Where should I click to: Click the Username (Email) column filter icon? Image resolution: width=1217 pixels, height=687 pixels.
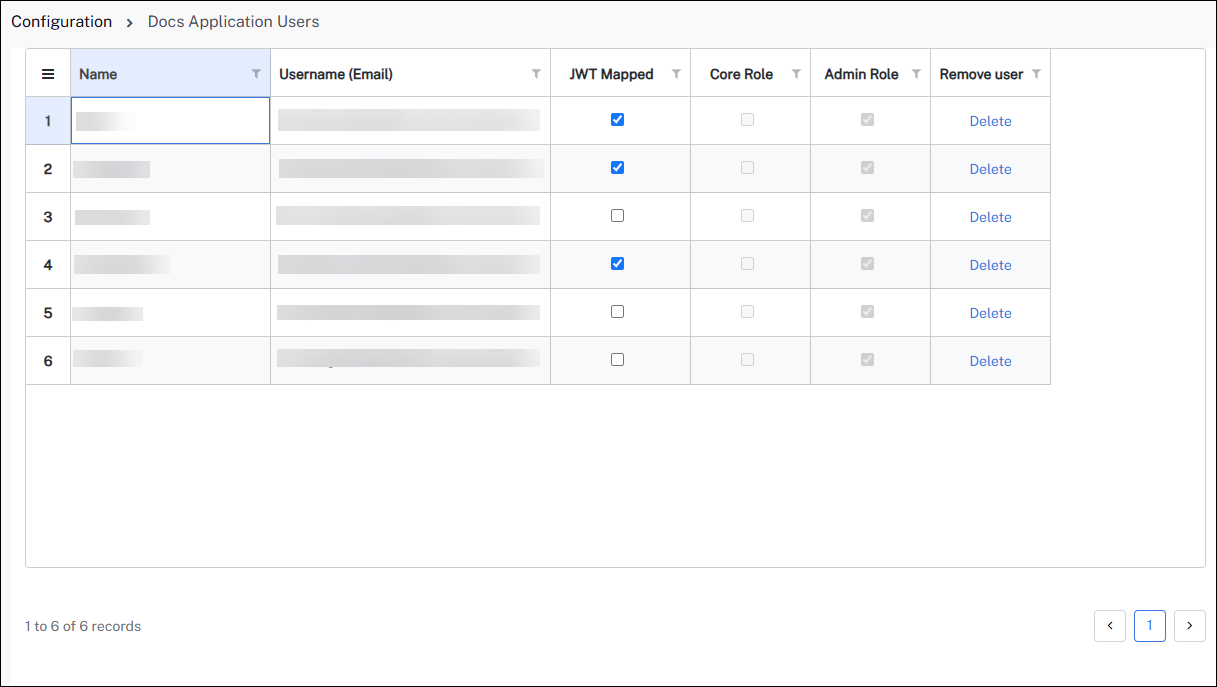coord(536,74)
